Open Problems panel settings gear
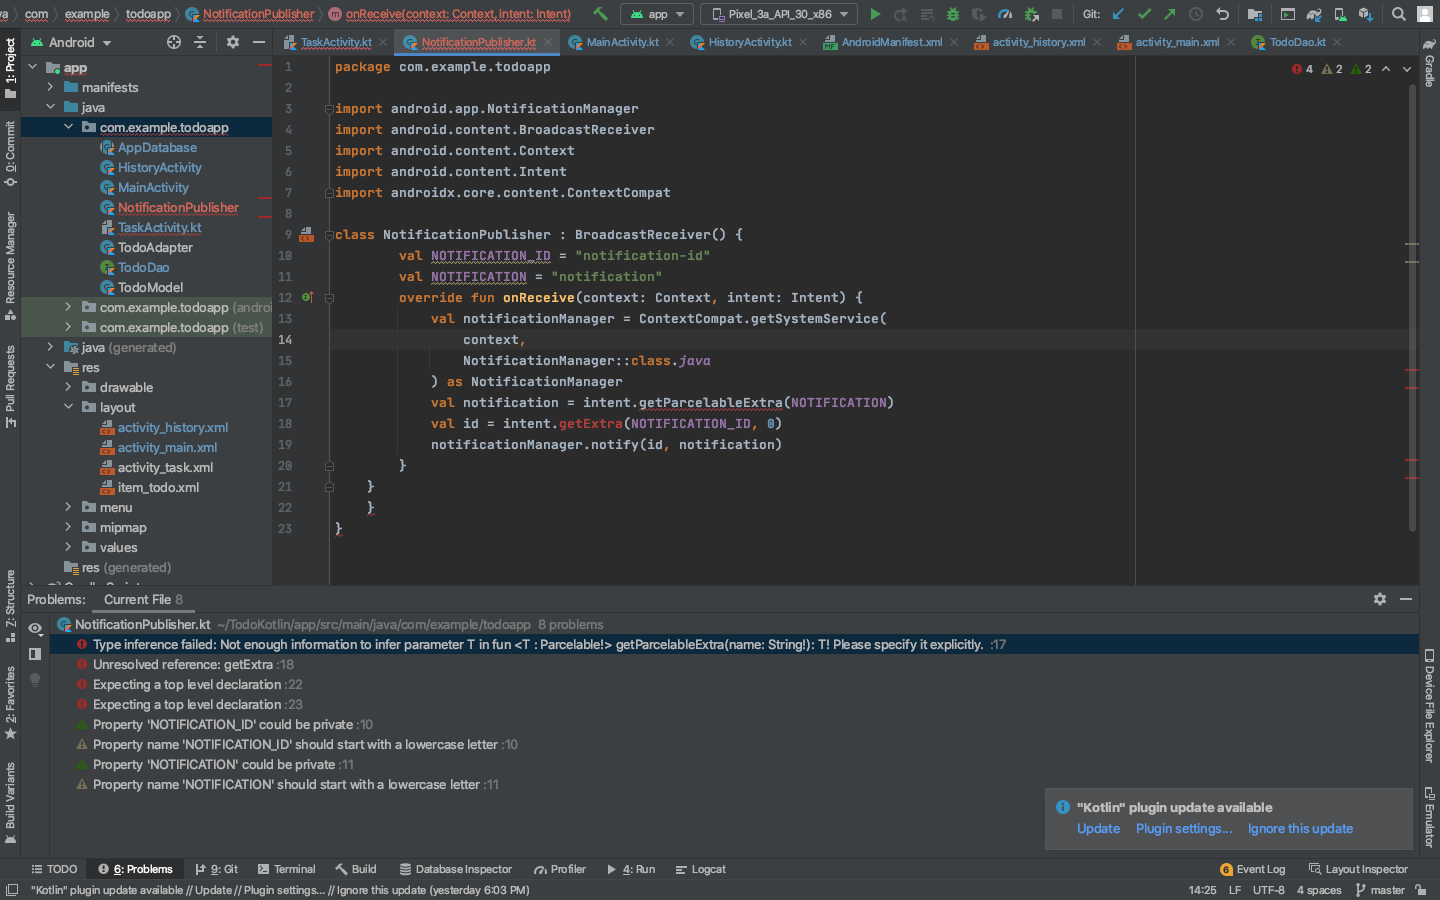This screenshot has height=900, width=1440. tap(1380, 599)
